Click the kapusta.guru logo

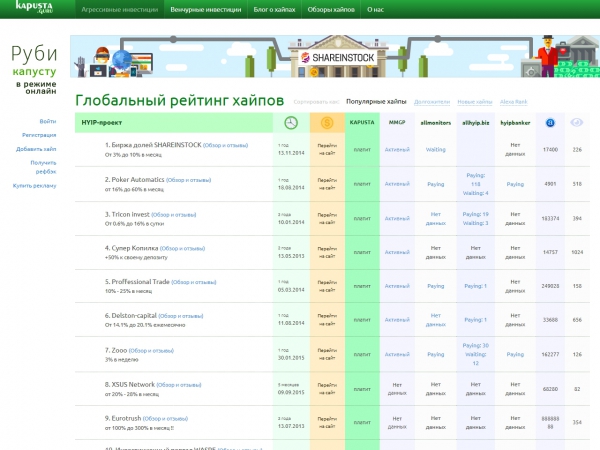34,7
